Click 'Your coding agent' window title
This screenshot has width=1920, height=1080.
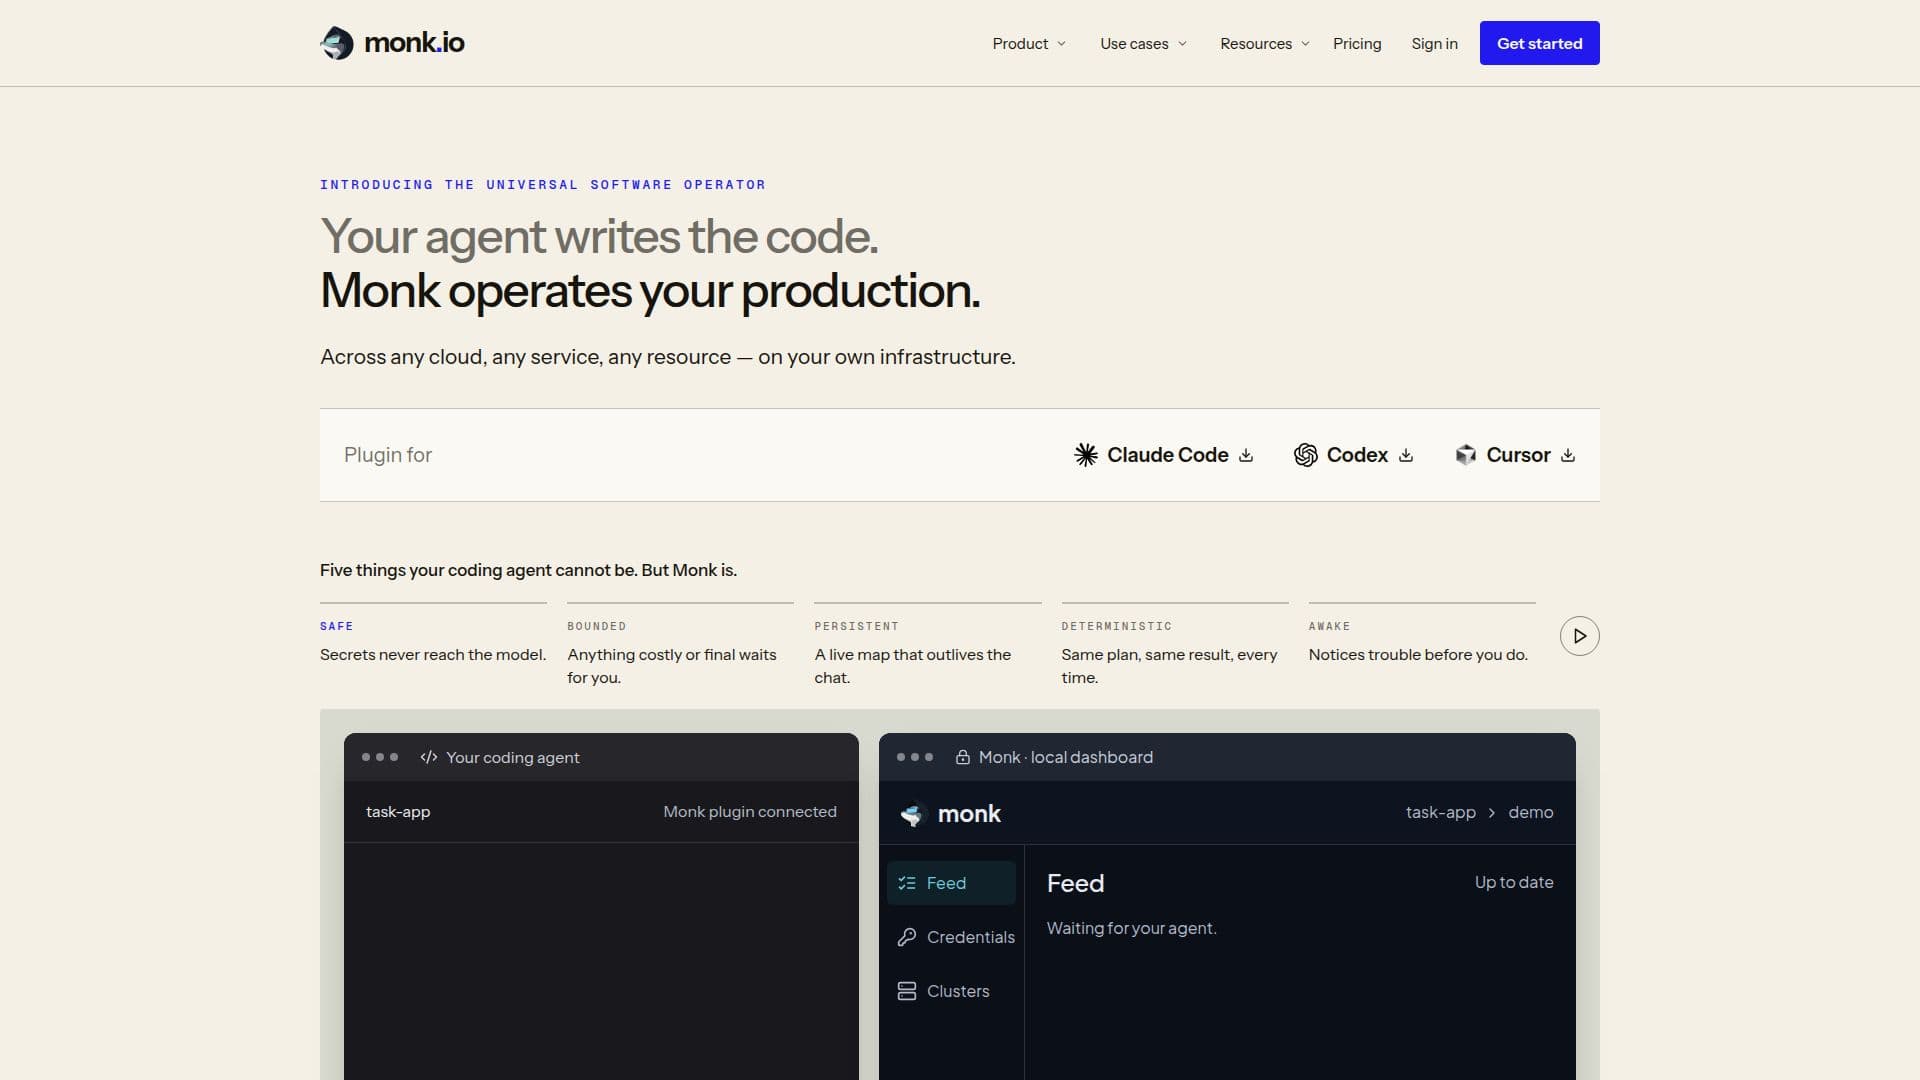(513, 757)
